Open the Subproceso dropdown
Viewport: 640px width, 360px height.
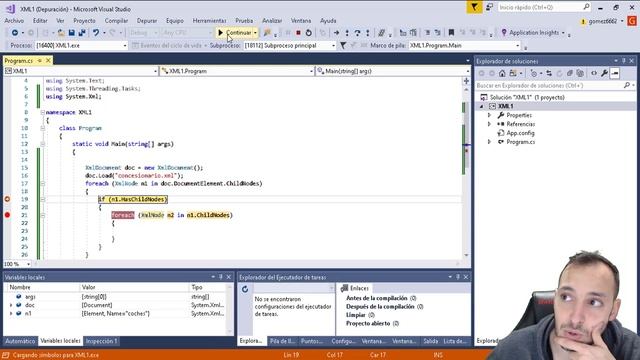(333, 46)
